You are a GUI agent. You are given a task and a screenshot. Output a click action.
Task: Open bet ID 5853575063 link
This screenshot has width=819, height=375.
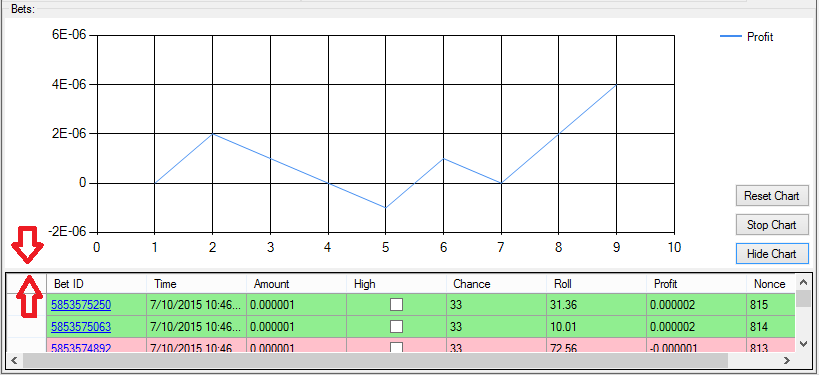[81, 326]
